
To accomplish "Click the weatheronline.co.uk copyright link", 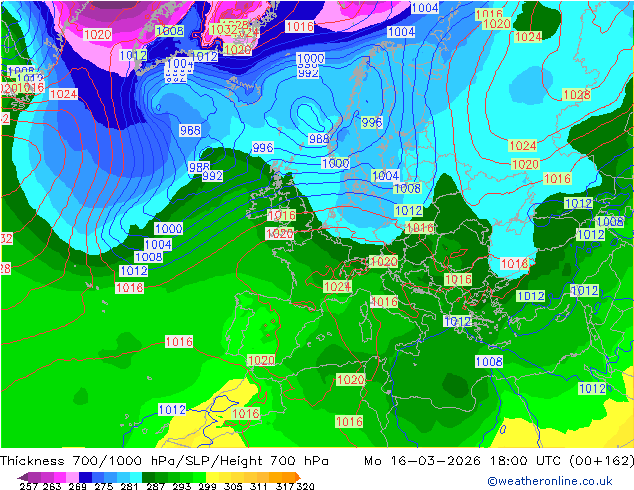I will 550,481.
